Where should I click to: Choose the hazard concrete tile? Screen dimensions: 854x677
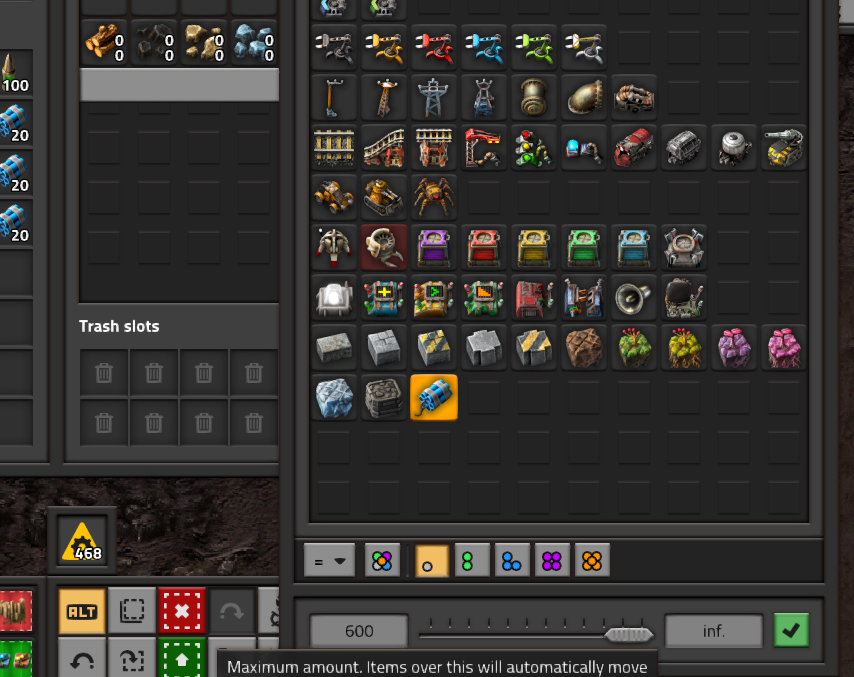coord(434,347)
